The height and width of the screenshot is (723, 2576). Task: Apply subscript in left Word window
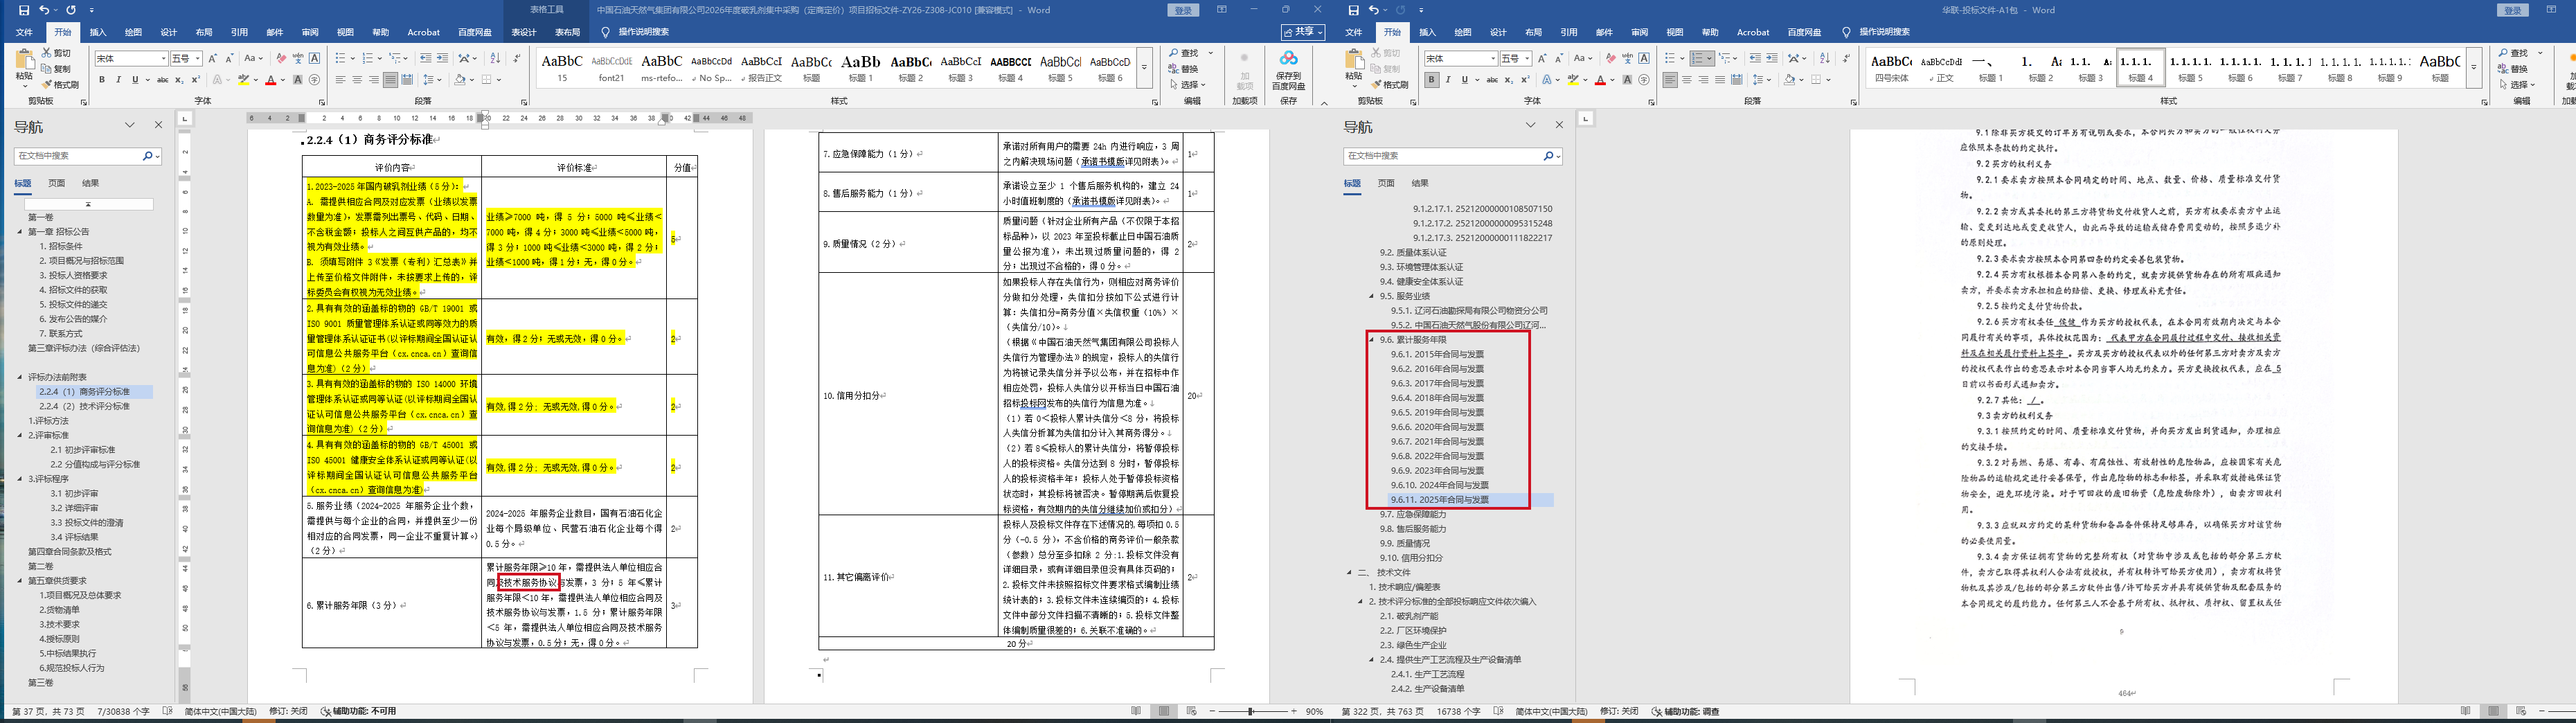[x=178, y=80]
